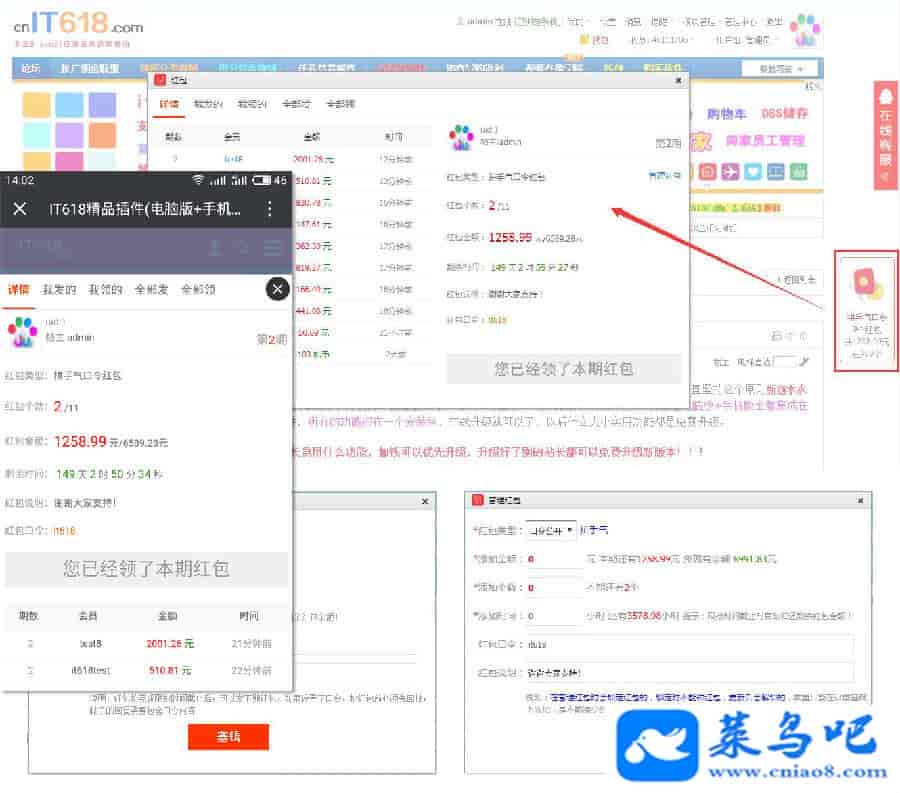
Task: Open red packet type dropdown in manage dialog
Action: tap(550, 530)
